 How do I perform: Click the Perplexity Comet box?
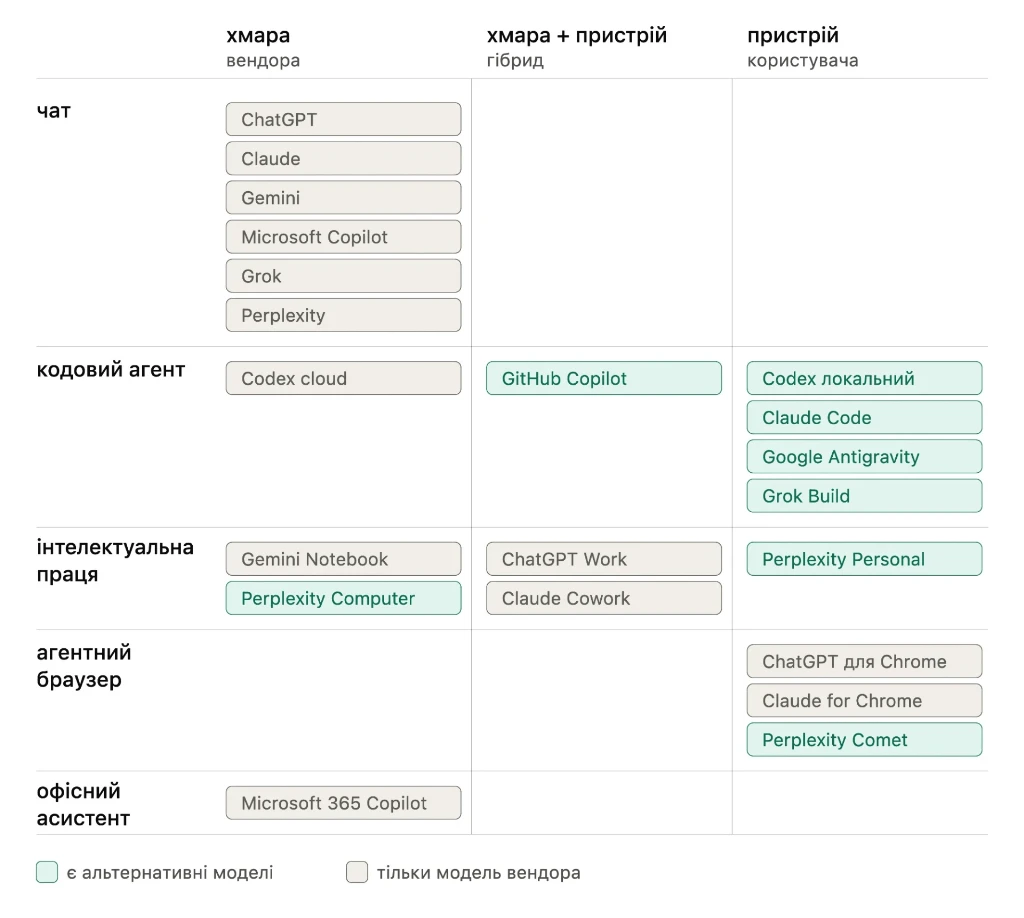[x=865, y=740]
